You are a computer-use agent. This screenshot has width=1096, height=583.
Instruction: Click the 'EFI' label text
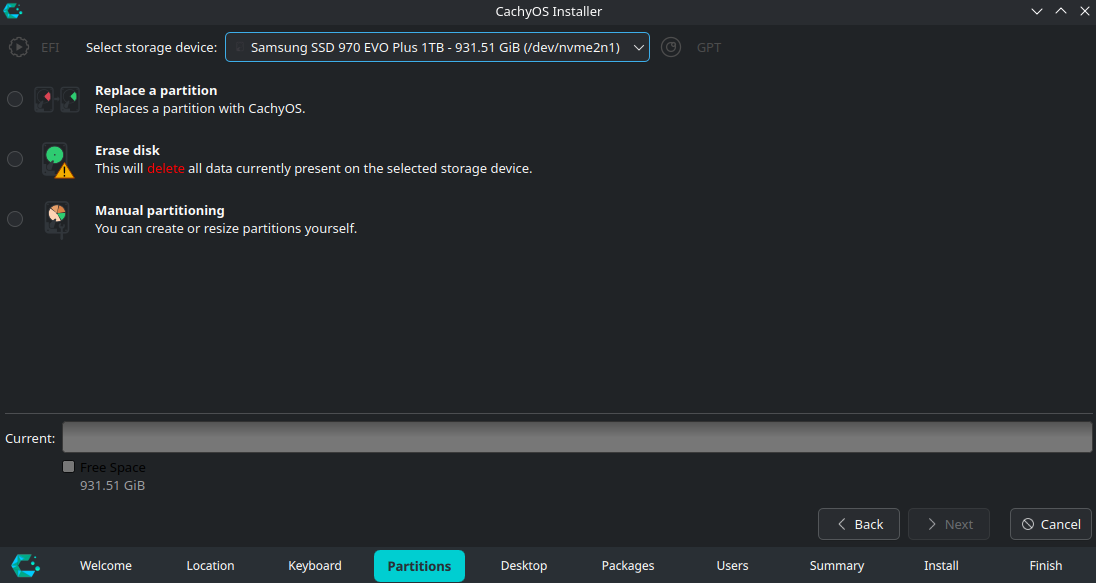tap(50, 48)
